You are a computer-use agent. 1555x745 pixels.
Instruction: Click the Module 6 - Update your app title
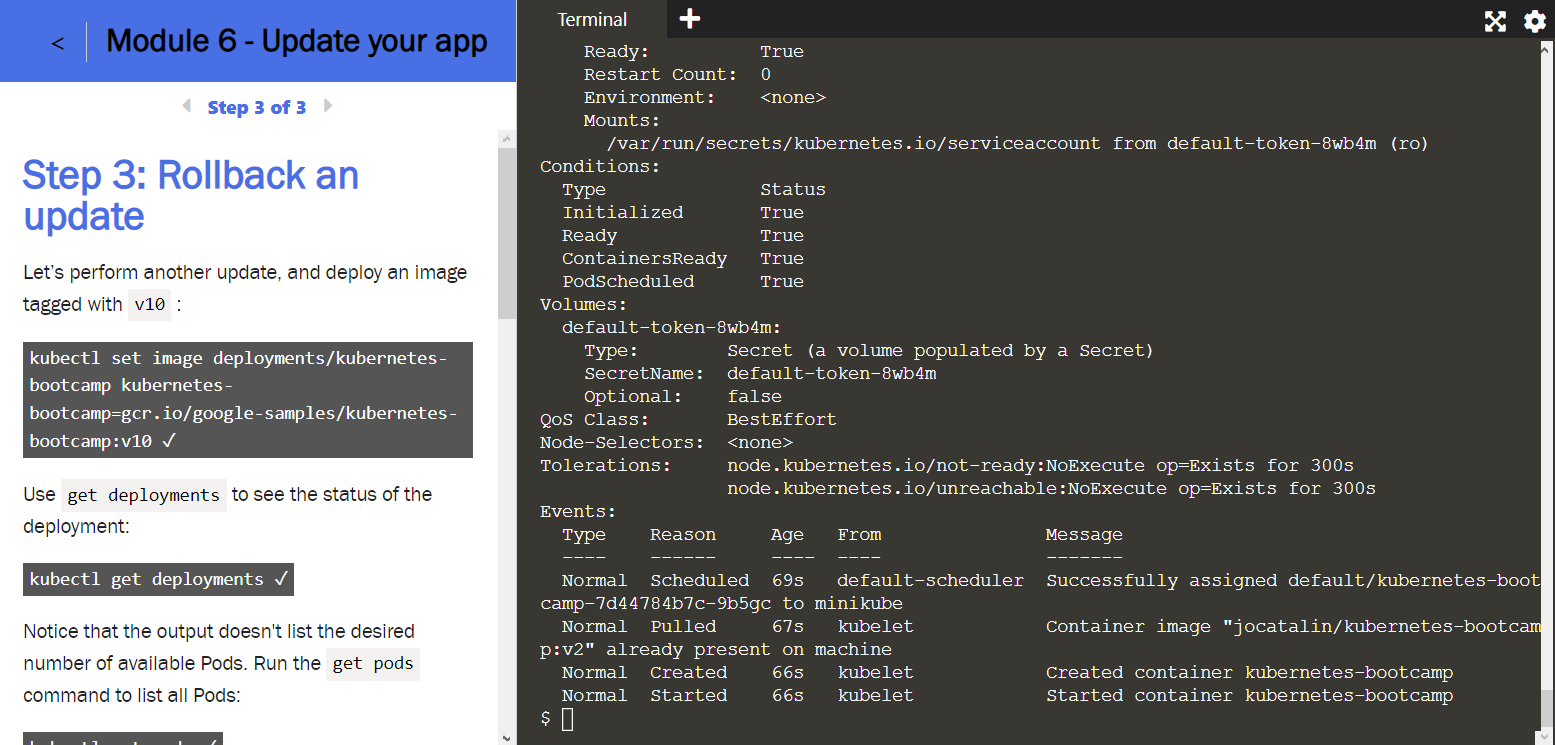297,41
